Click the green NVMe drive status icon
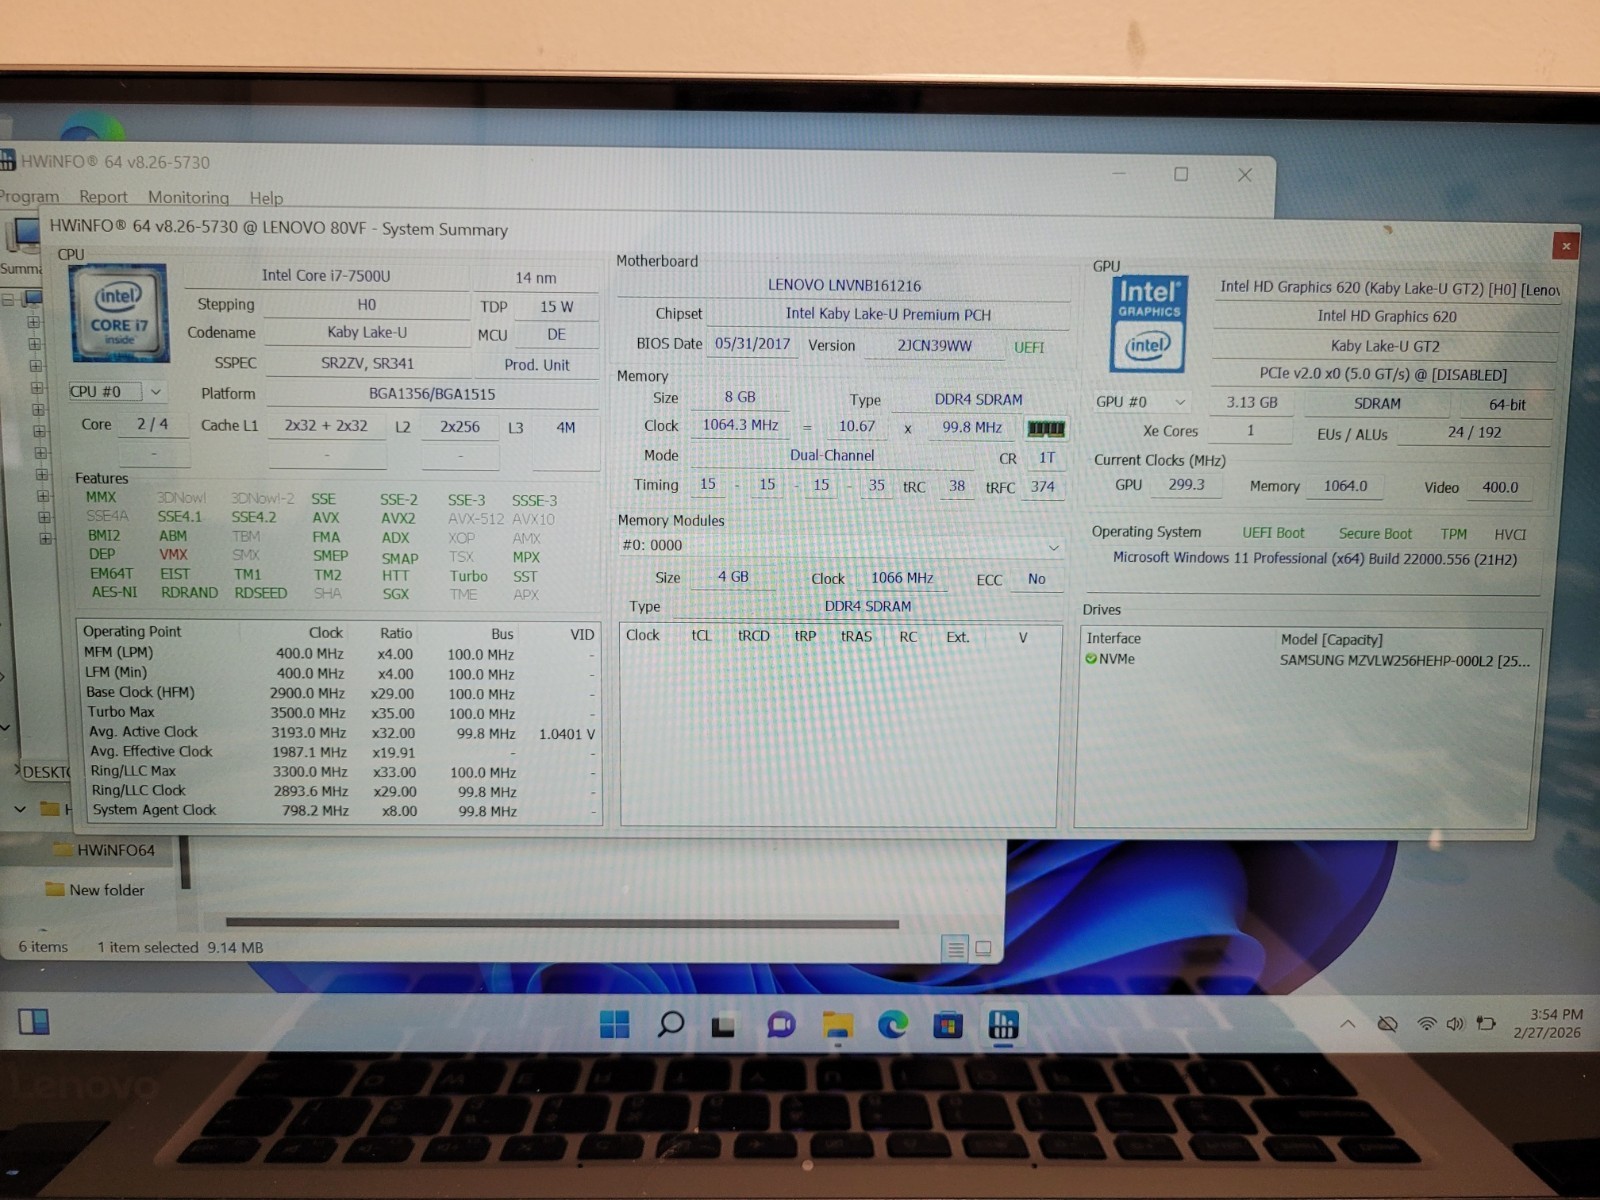 (x=1091, y=659)
